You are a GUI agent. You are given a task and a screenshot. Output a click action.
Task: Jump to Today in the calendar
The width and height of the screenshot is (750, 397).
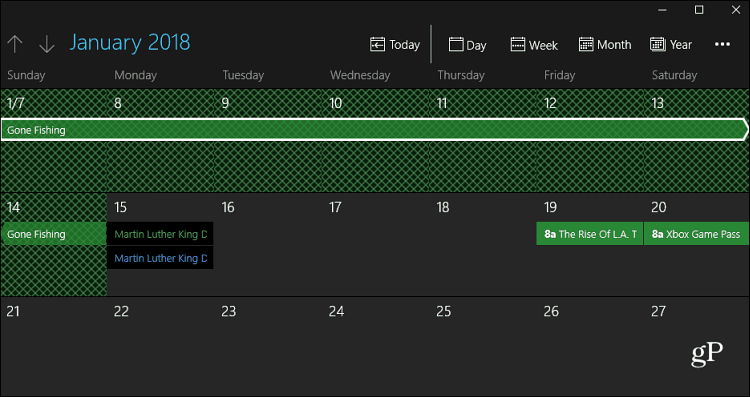coord(395,45)
